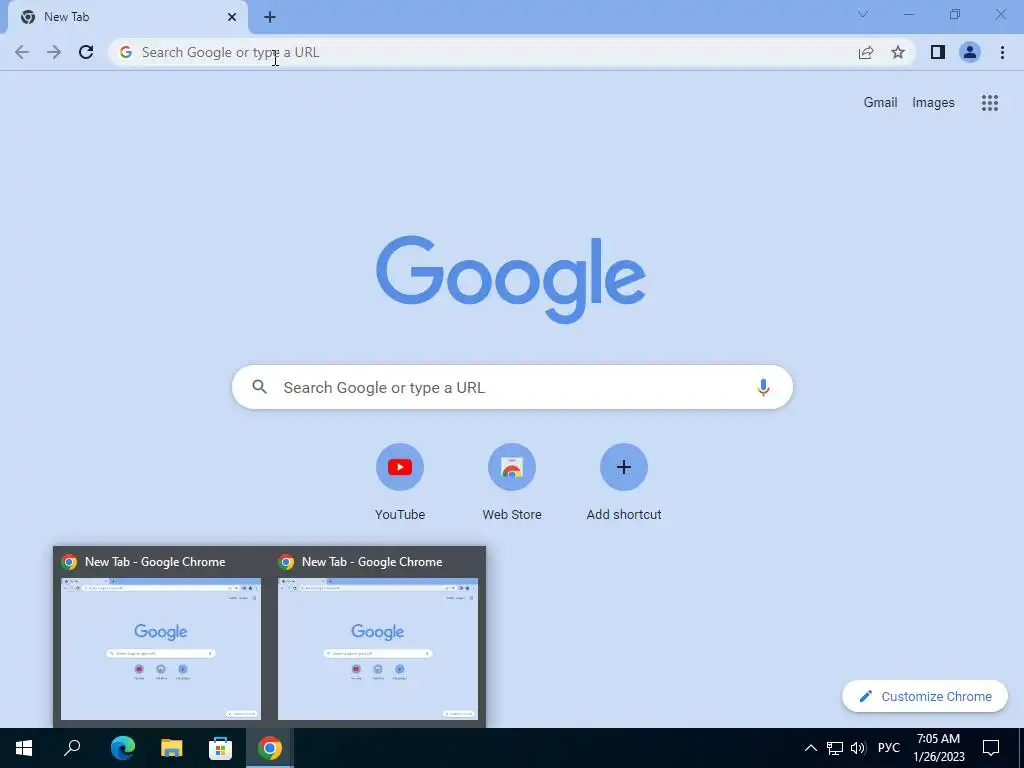This screenshot has height=768, width=1024.
Task: Bookmark this tab with the star icon
Action: coord(898,52)
